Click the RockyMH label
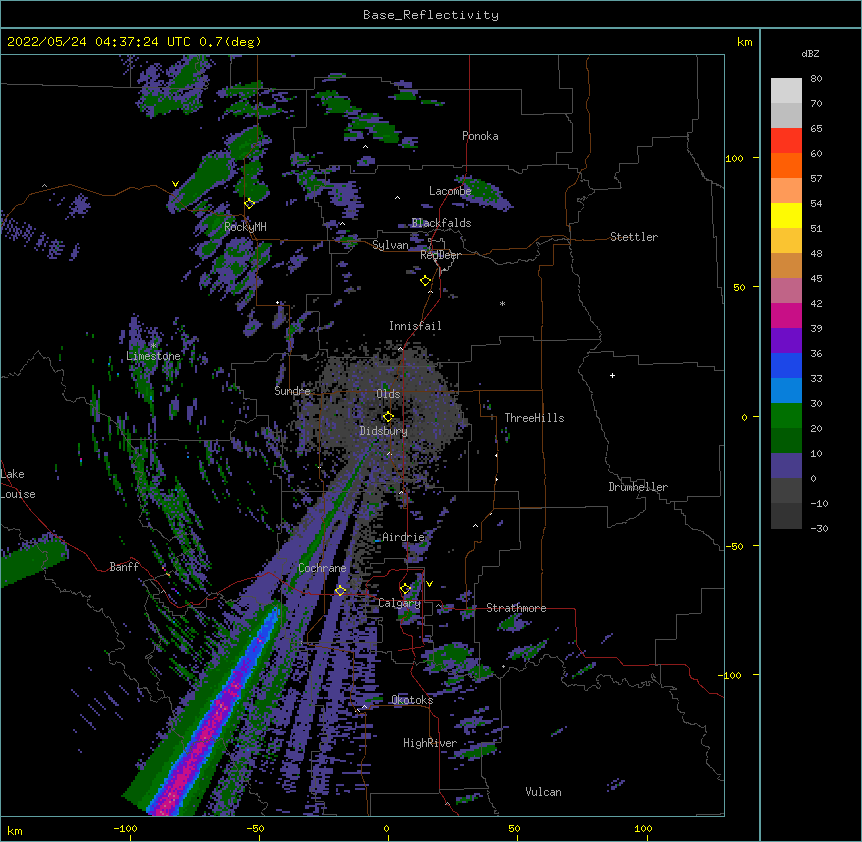862x842 pixels. click(x=245, y=227)
